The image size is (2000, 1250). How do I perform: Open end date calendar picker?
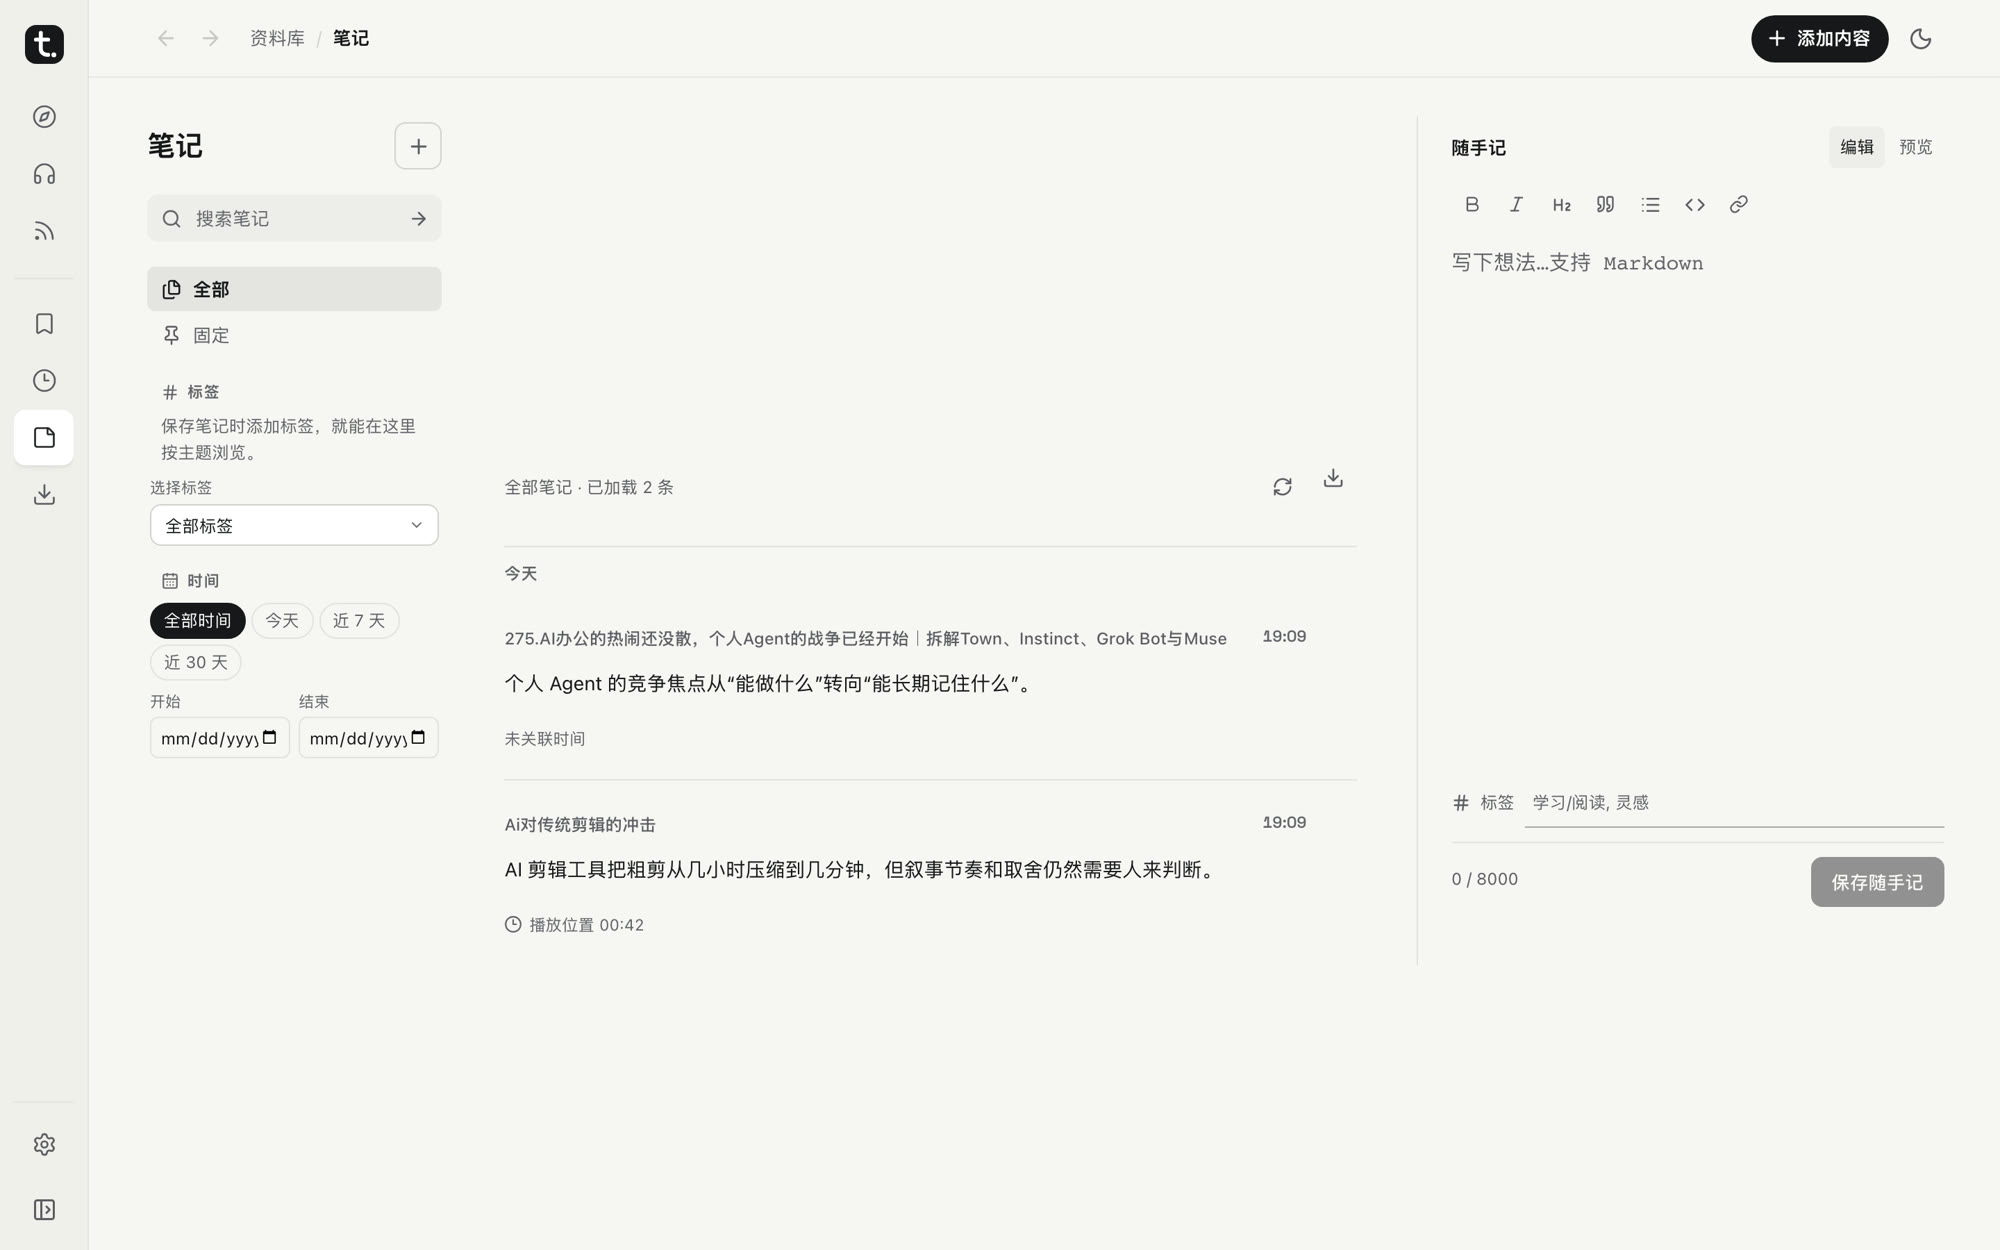point(418,738)
